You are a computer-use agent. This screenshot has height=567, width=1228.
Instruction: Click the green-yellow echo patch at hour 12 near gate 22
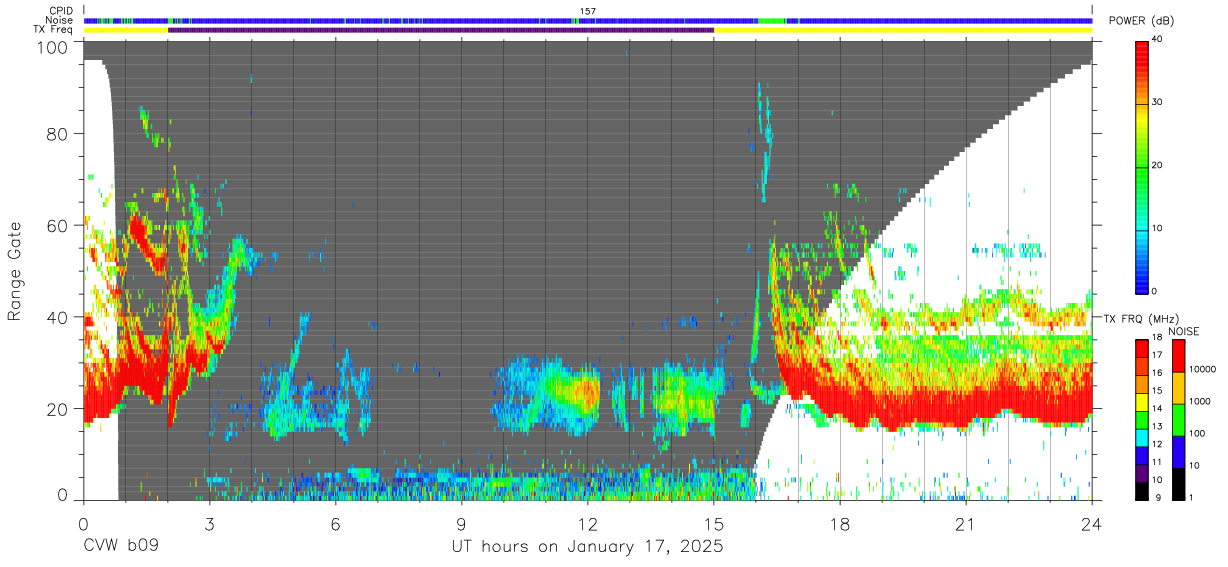point(578,390)
